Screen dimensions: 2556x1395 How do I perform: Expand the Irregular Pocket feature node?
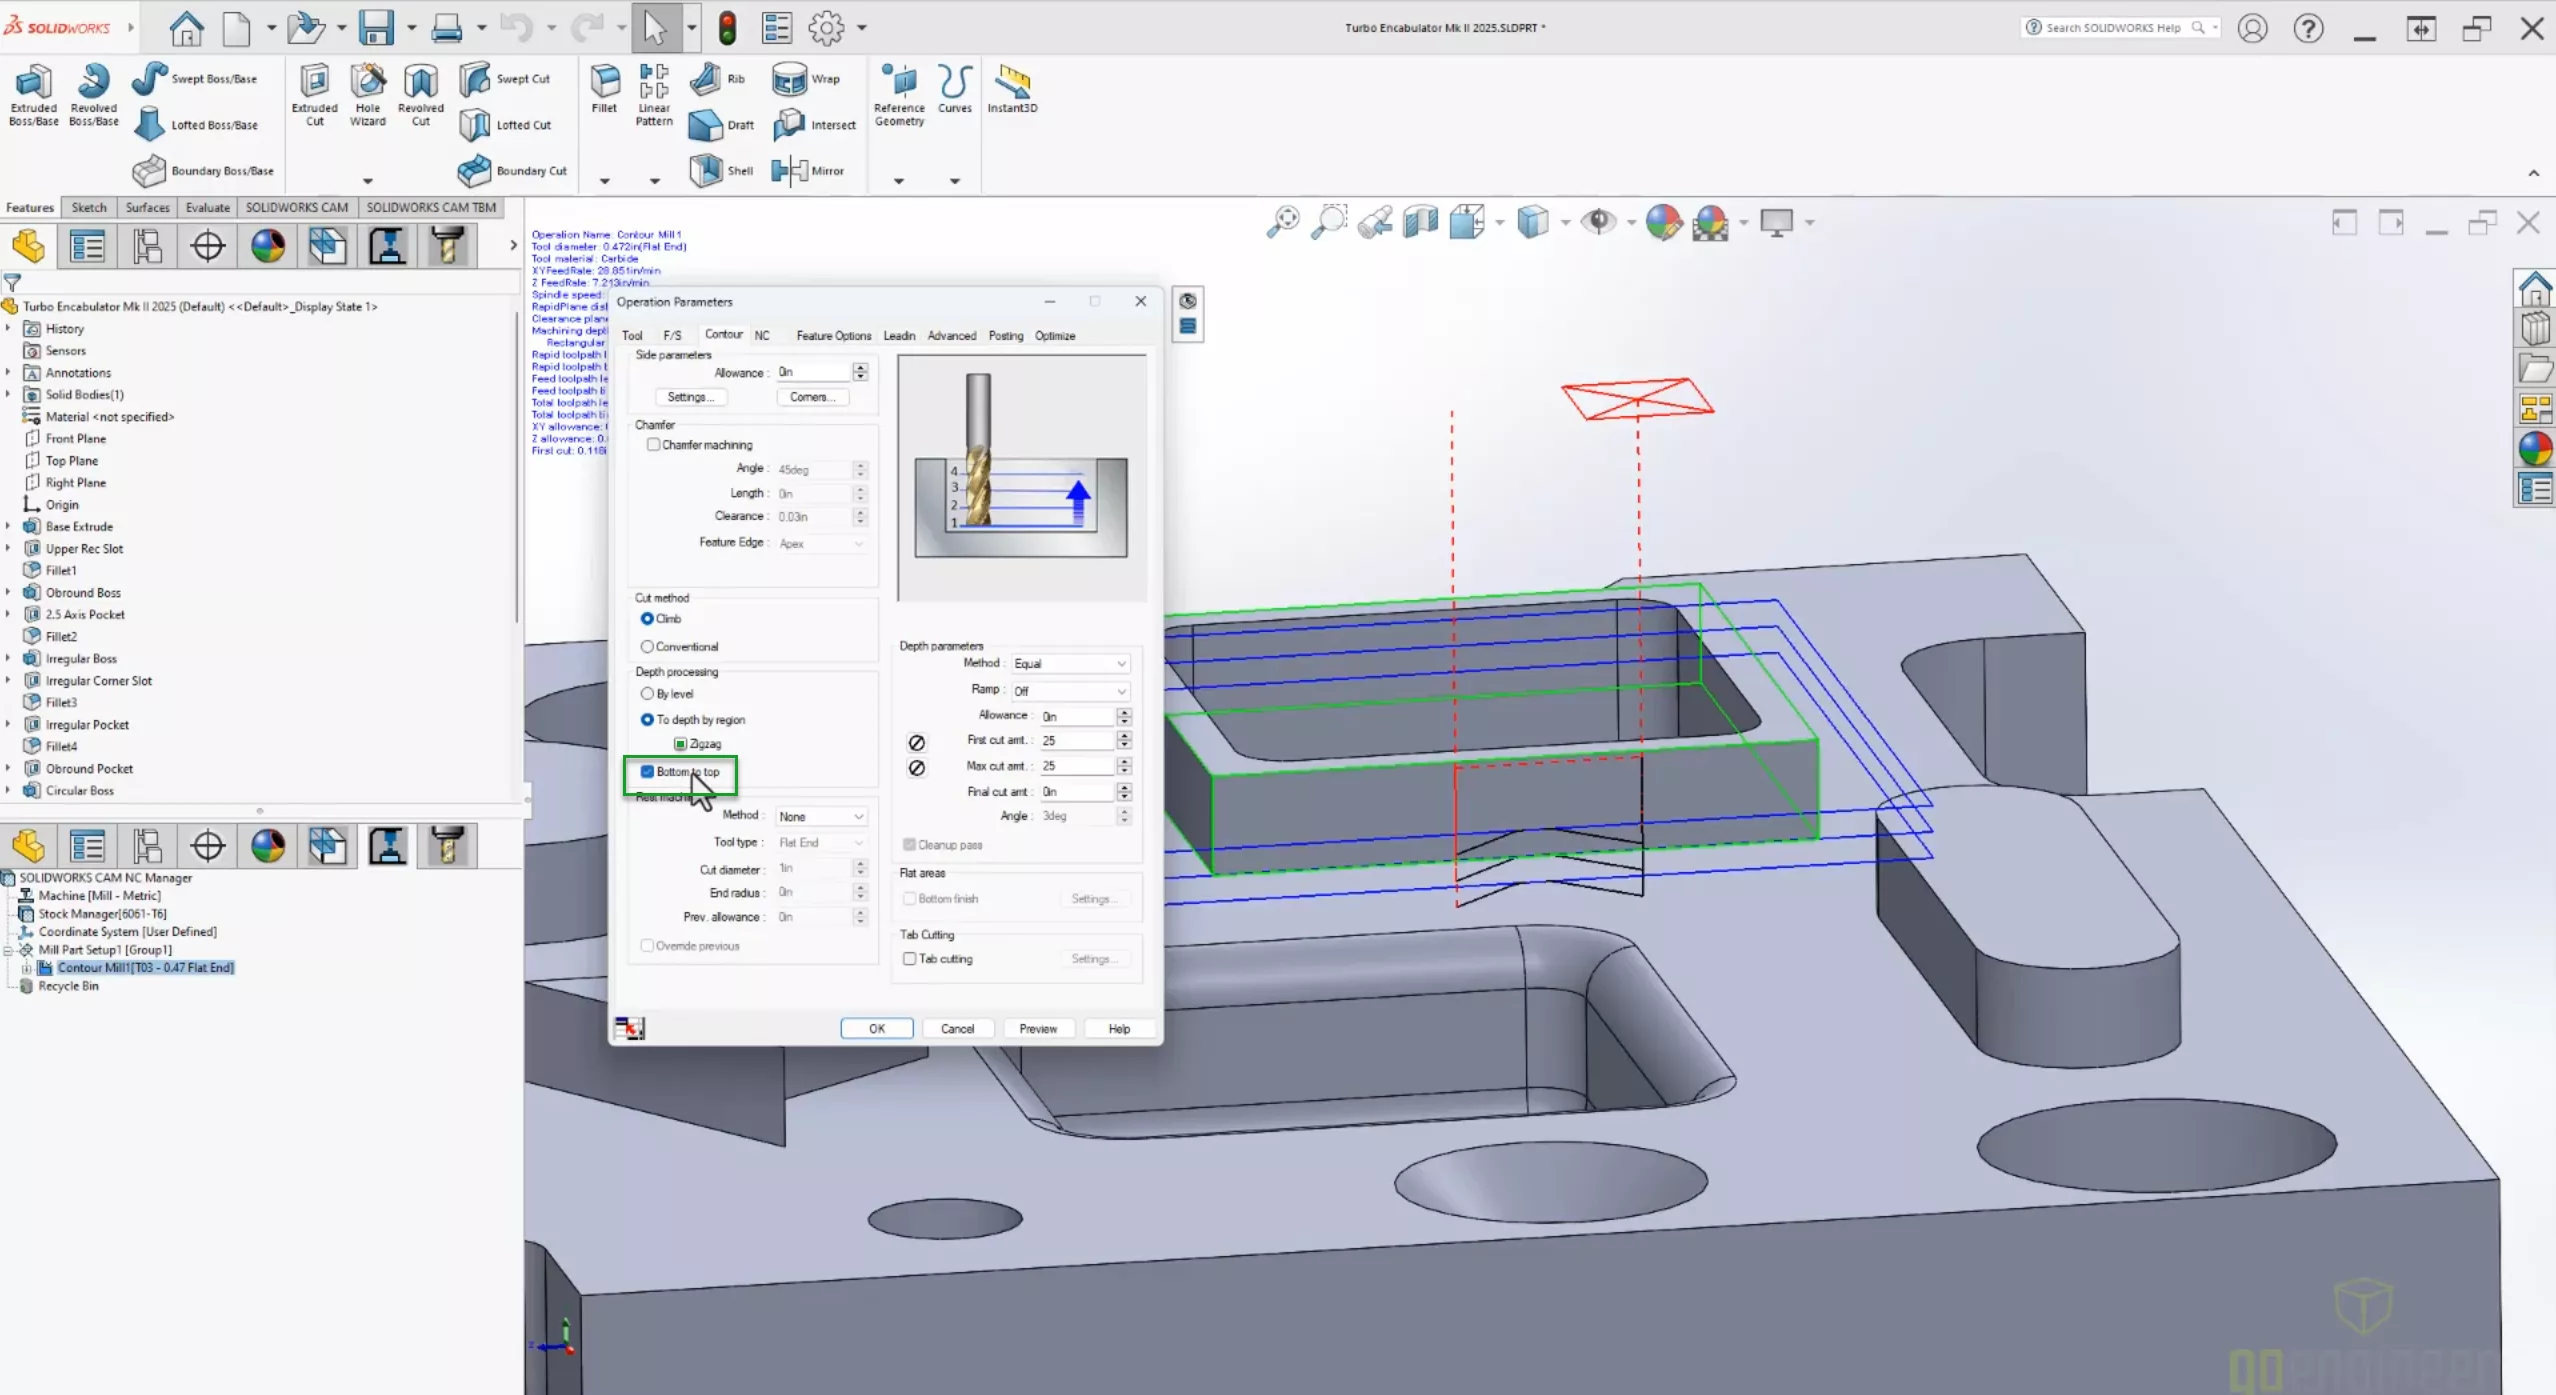8,725
